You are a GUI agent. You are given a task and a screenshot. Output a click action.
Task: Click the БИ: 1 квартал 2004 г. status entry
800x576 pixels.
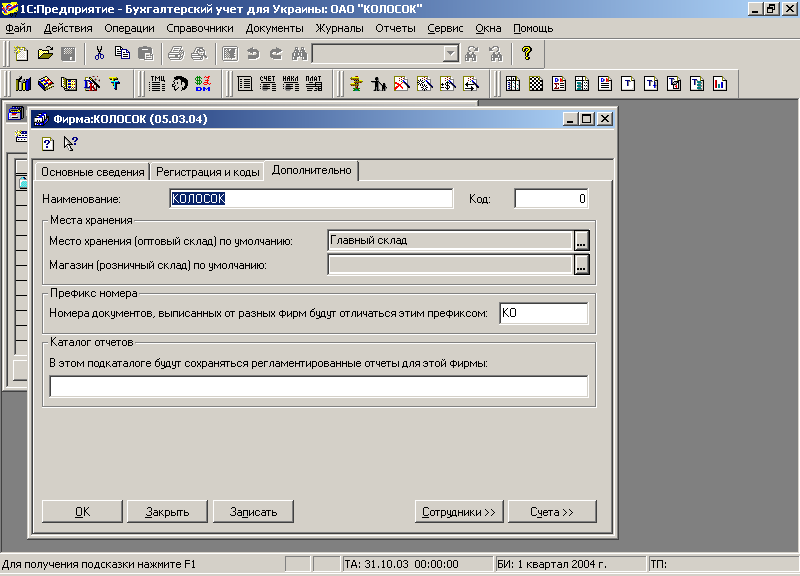click(570, 564)
